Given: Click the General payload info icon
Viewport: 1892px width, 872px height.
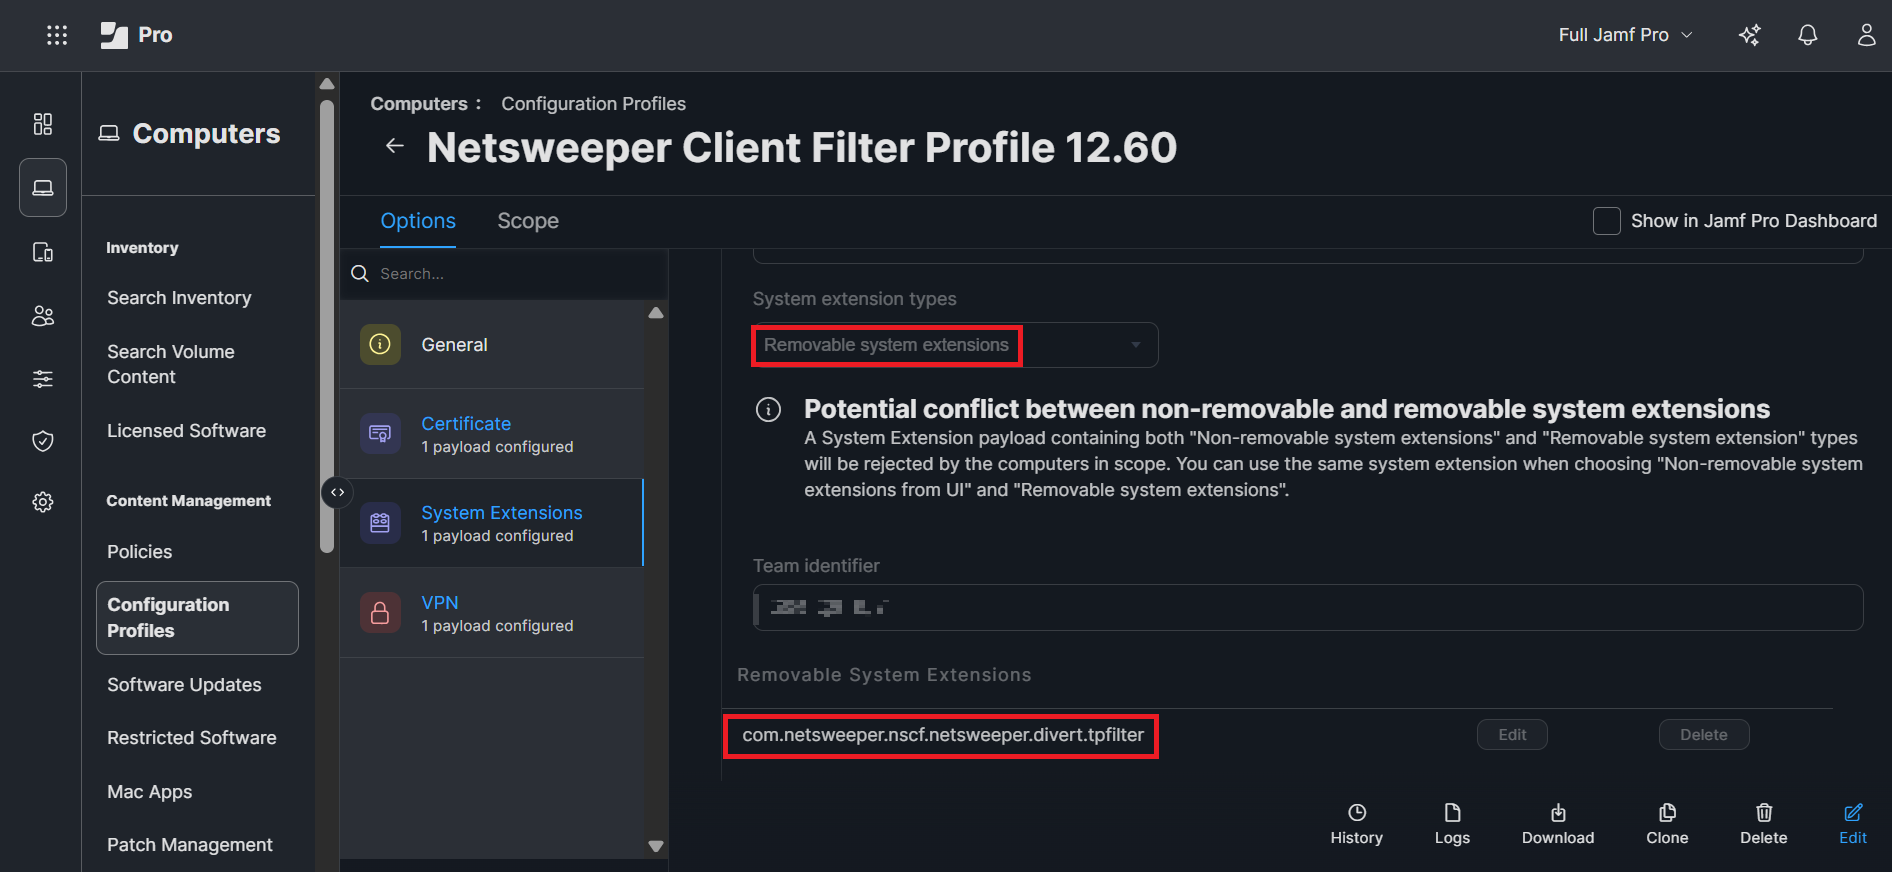Looking at the screenshot, I should (x=380, y=344).
